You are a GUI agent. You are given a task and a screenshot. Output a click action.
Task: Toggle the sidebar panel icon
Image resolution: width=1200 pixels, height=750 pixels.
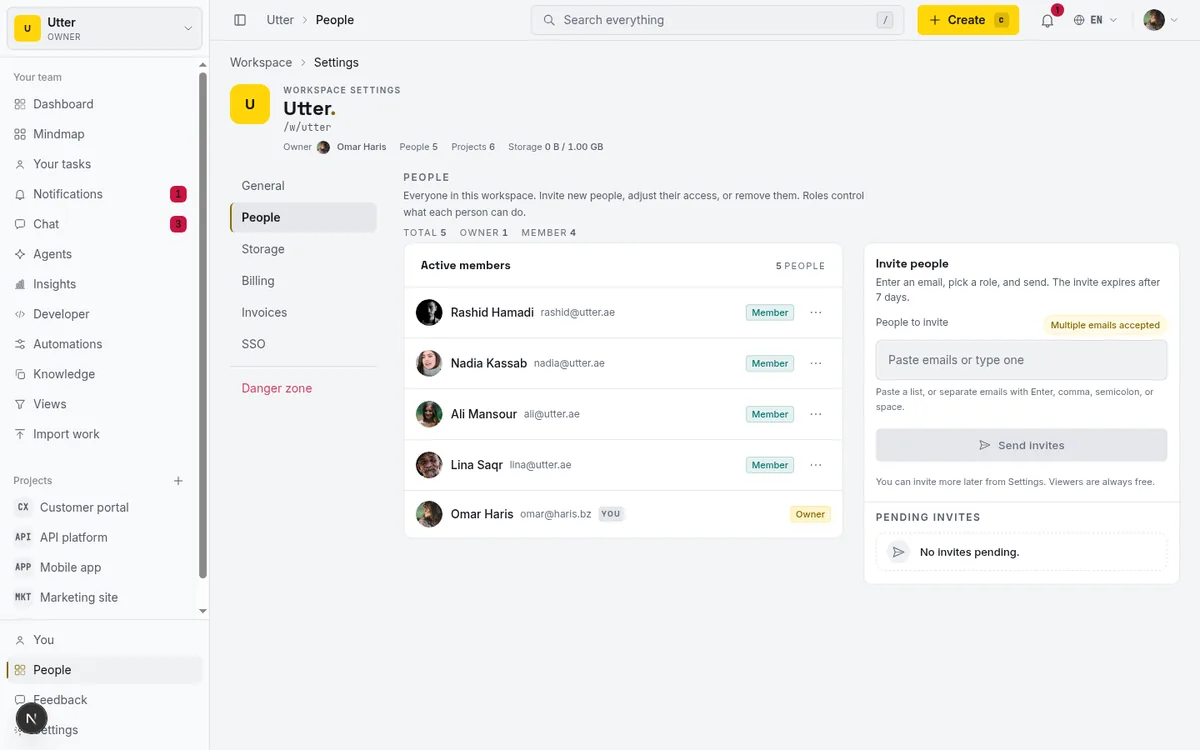pos(240,20)
